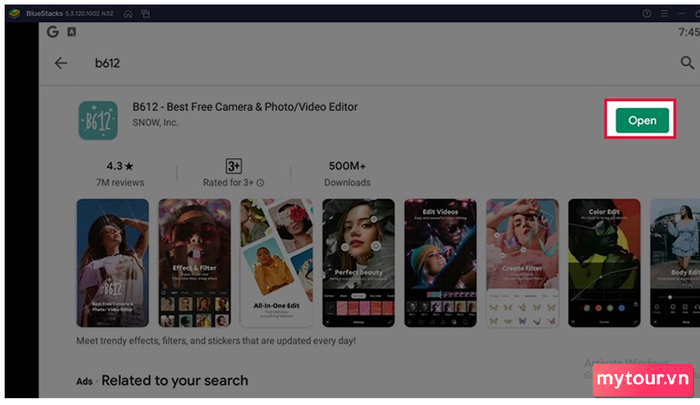This screenshot has height=405, width=700.
Task: View the Perfect beauty screenshot
Action: (x=358, y=263)
